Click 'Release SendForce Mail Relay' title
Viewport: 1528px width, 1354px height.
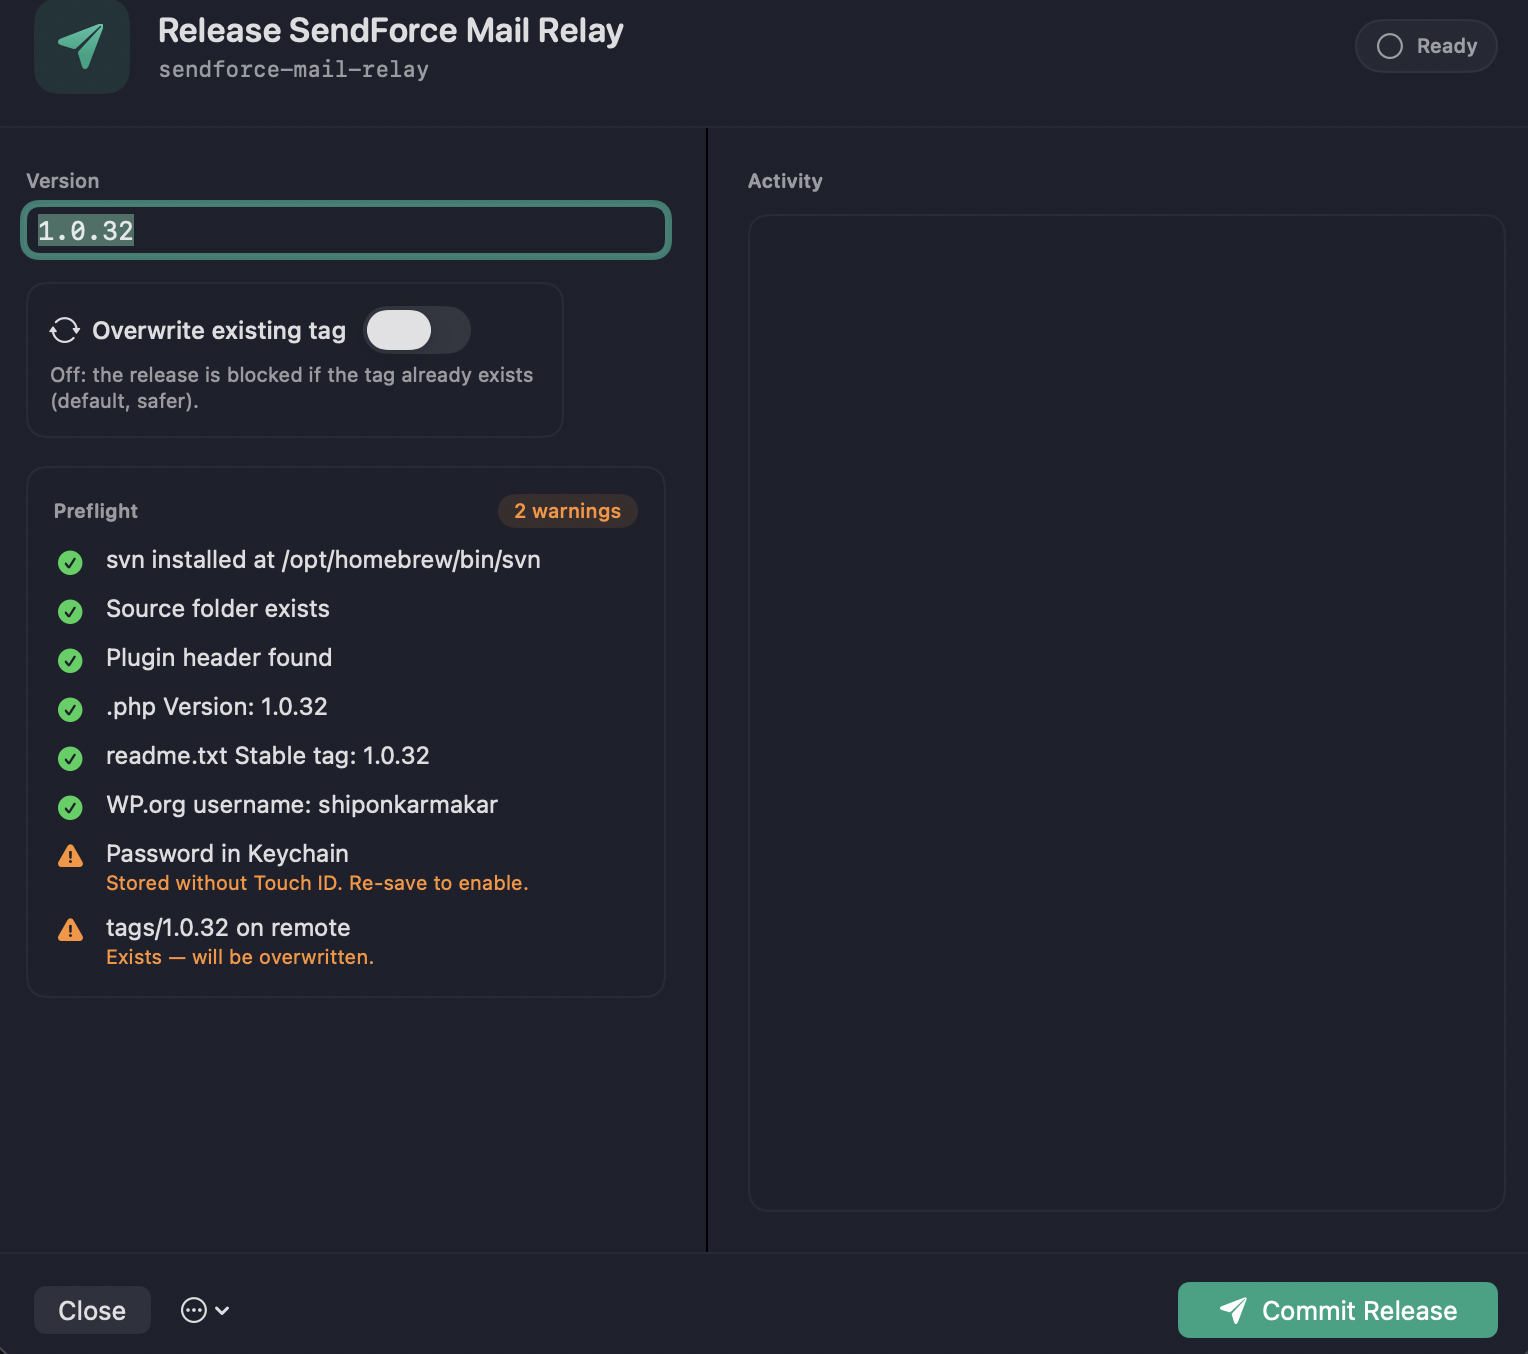coord(391,31)
